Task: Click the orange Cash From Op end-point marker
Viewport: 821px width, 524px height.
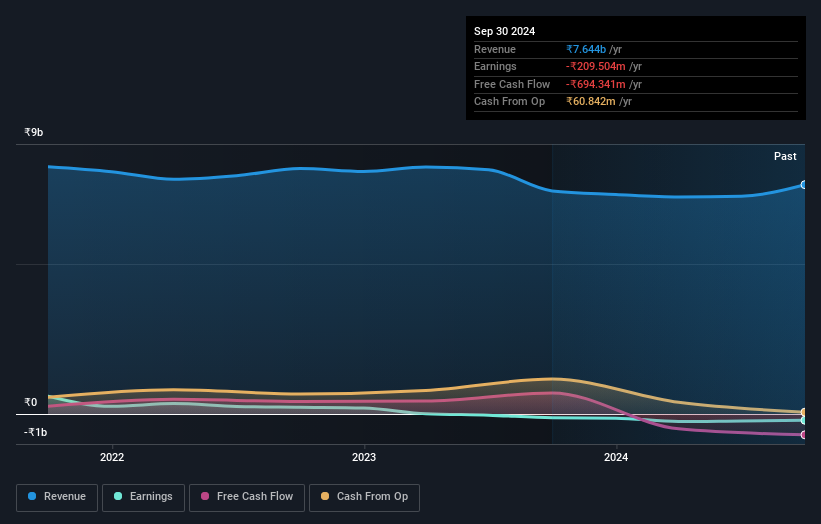Action: [804, 412]
